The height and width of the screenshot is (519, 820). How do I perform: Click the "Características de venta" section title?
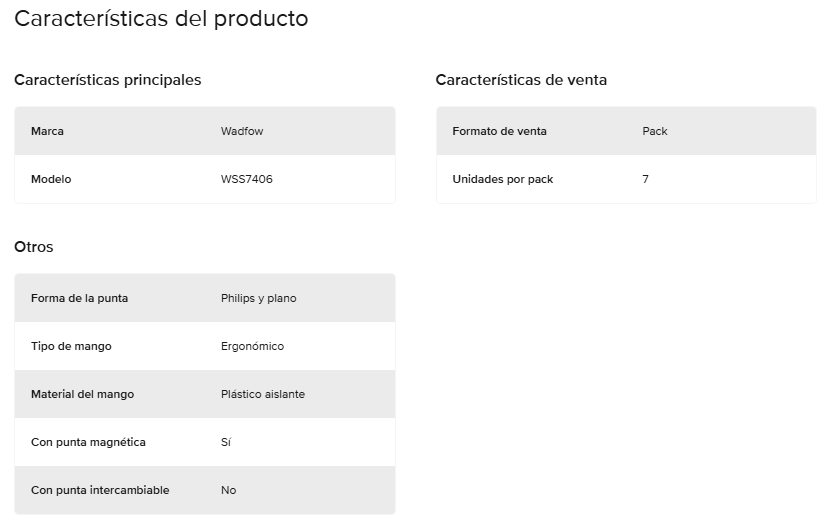click(521, 80)
